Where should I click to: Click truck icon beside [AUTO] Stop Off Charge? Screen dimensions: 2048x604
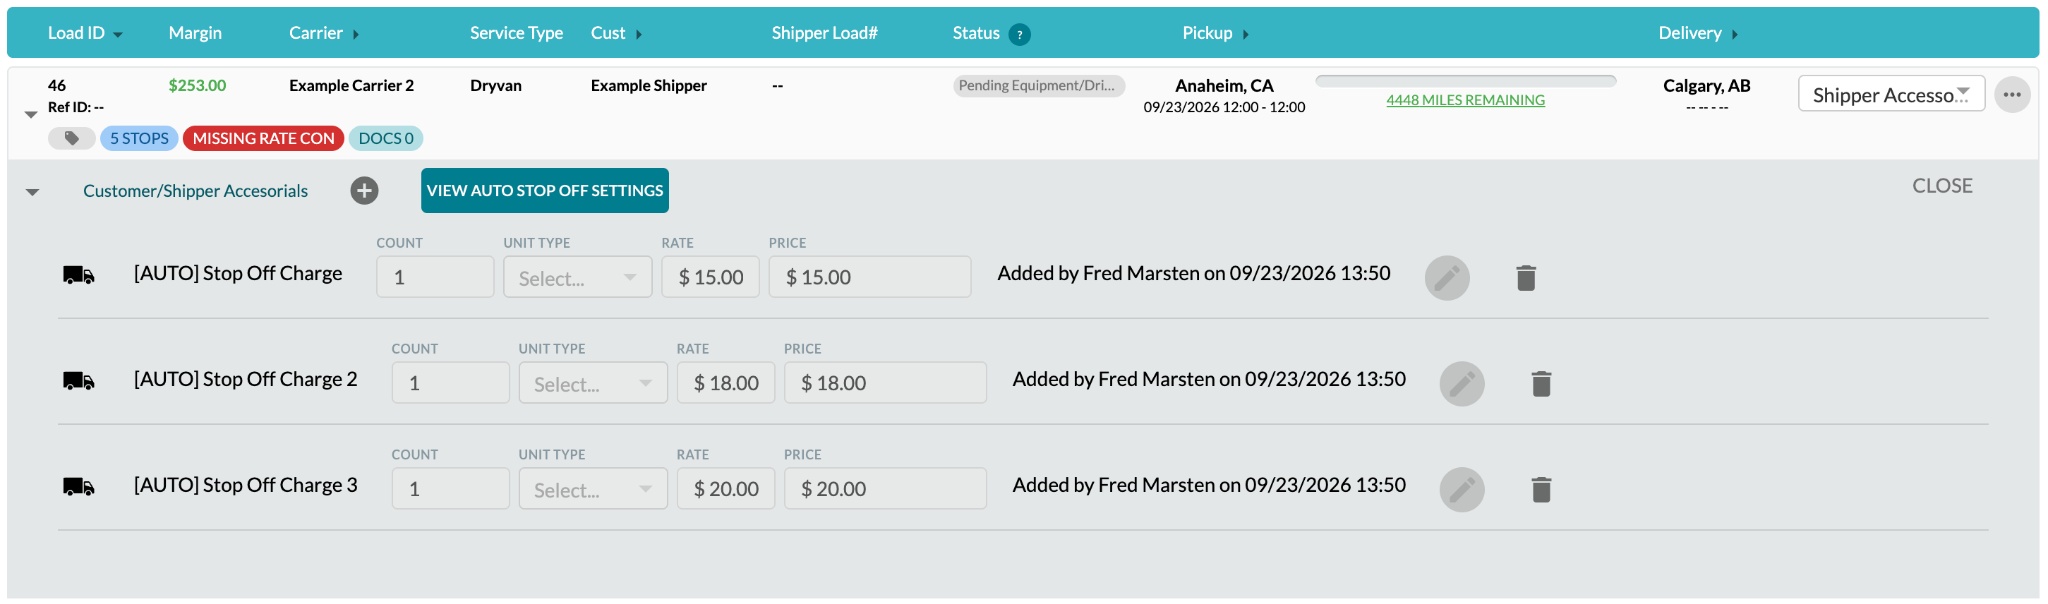pos(79,275)
